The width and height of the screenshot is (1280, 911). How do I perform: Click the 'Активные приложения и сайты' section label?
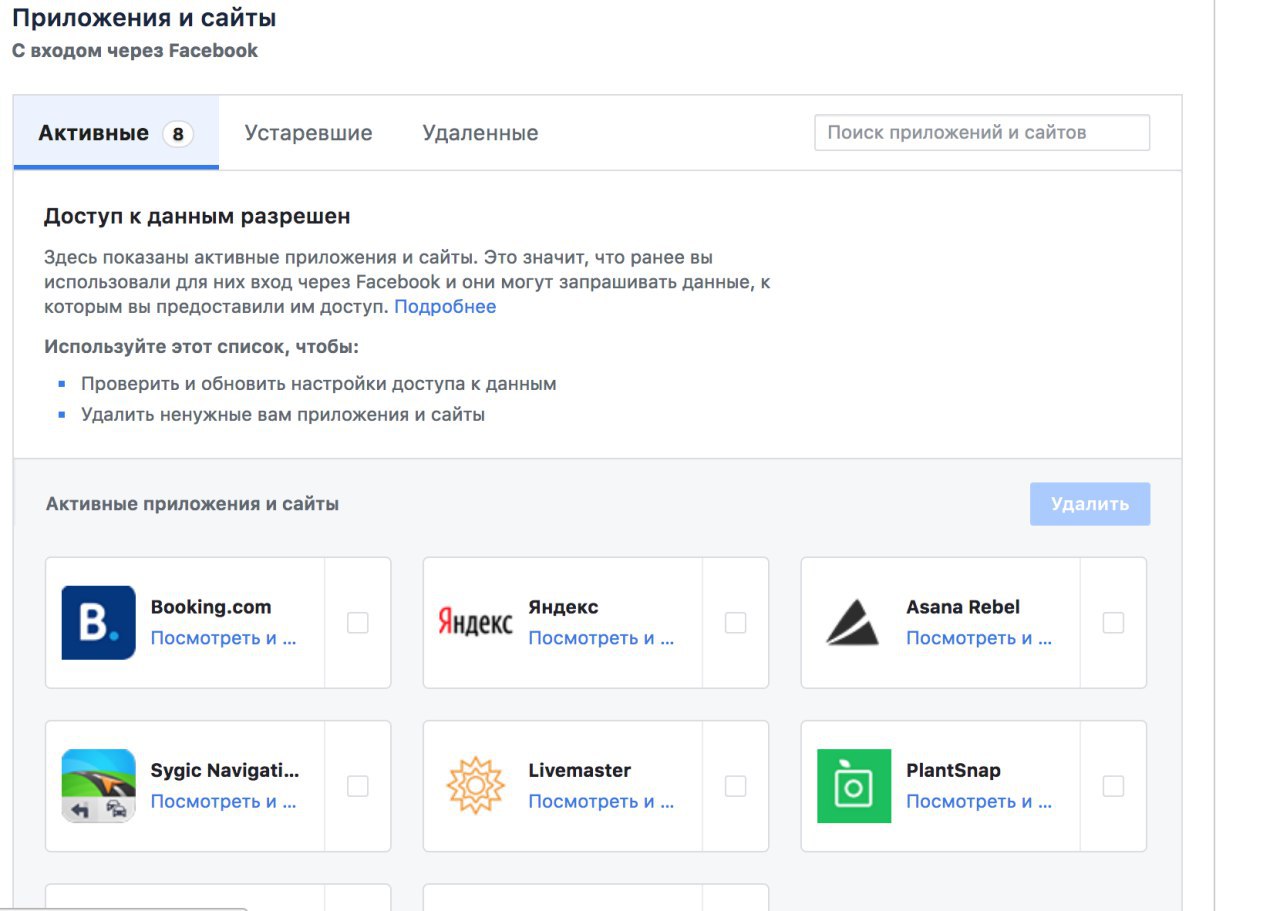click(x=192, y=504)
